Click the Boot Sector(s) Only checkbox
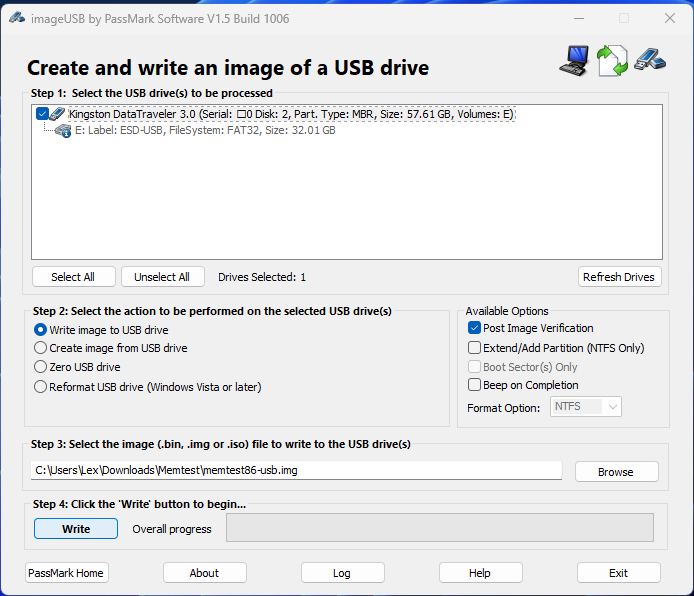The height and width of the screenshot is (596, 694). coord(474,367)
